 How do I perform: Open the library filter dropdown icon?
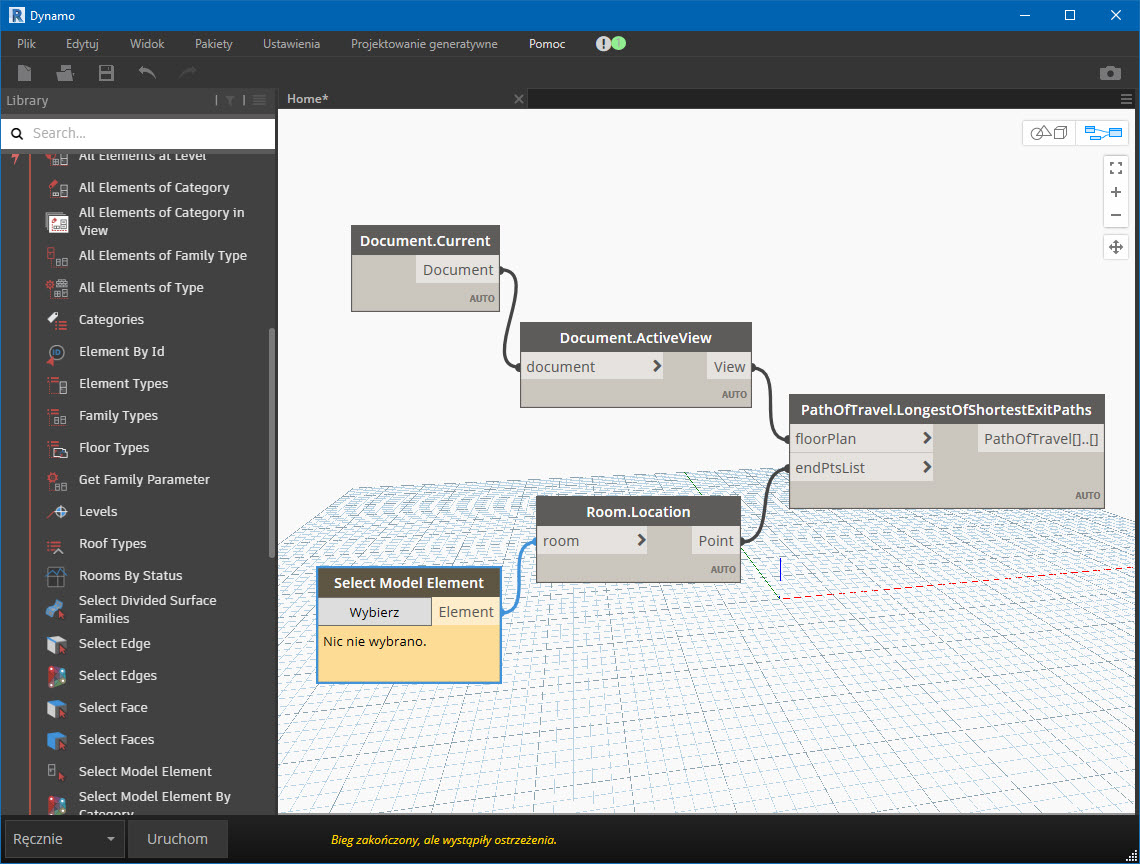coord(230,100)
